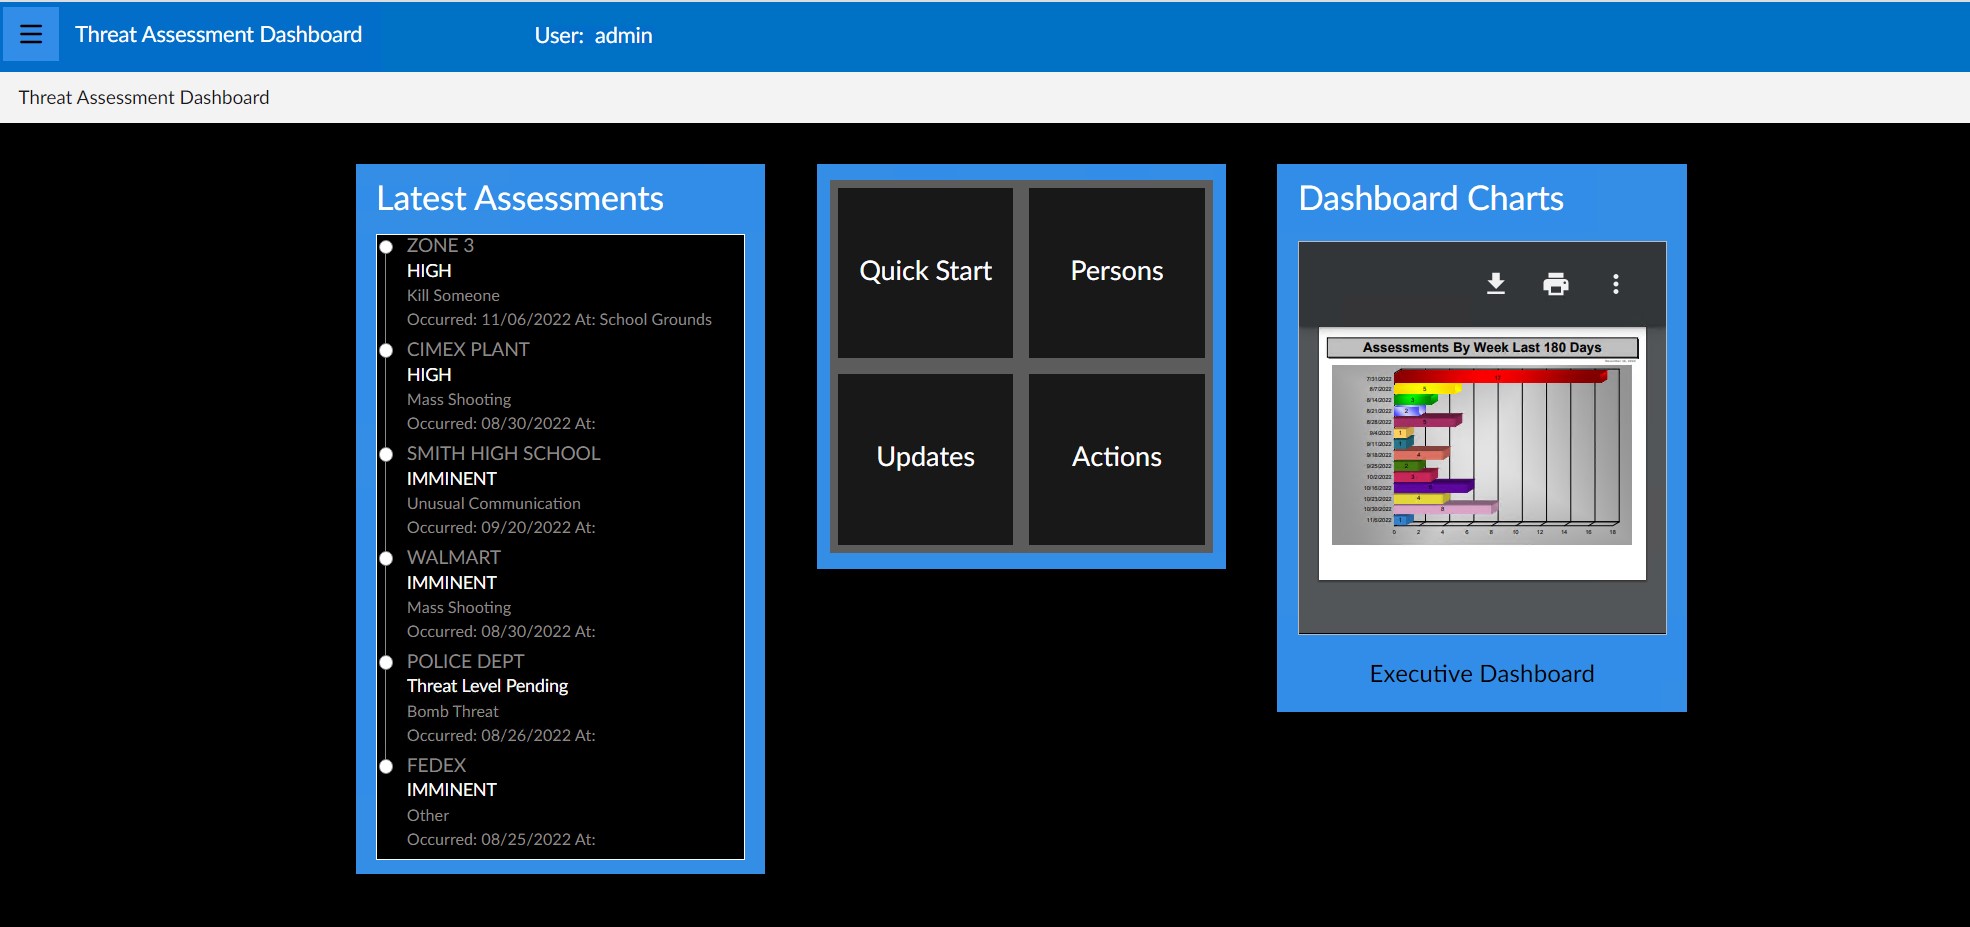This screenshot has height=927, width=1970.
Task: View the WALMART assessment entry
Action: [x=453, y=558]
